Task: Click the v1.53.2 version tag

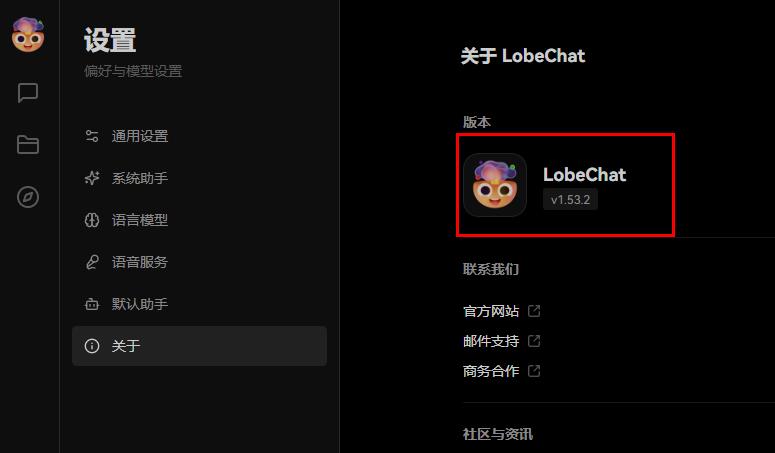Action: tap(570, 200)
